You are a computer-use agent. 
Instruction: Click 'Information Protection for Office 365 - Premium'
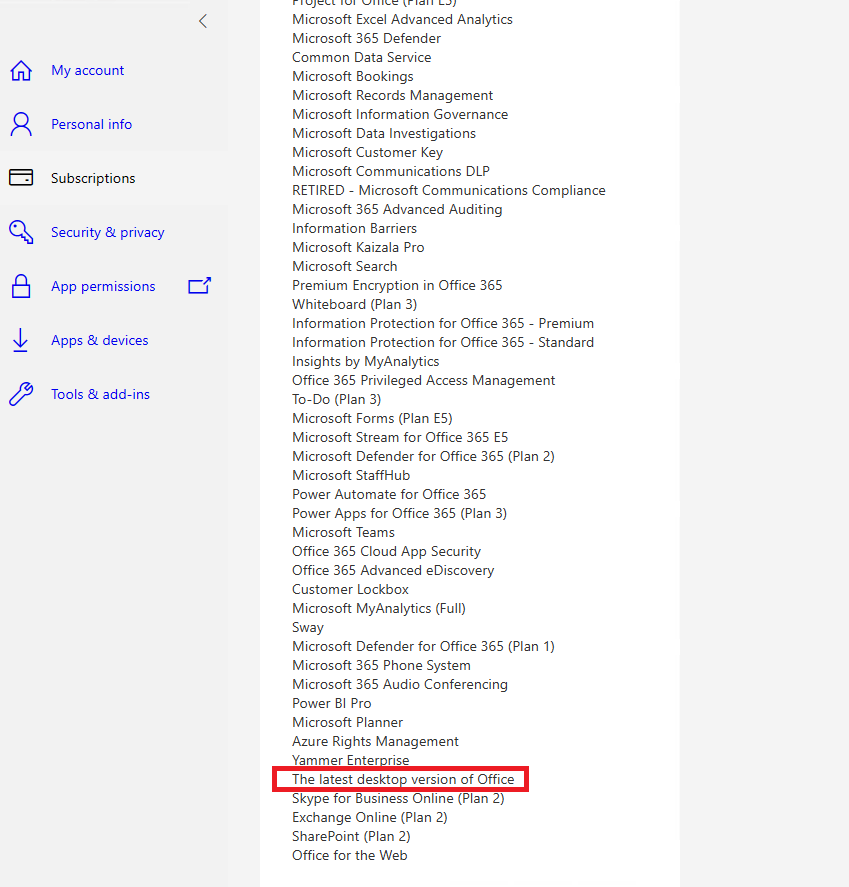pos(443,324)
